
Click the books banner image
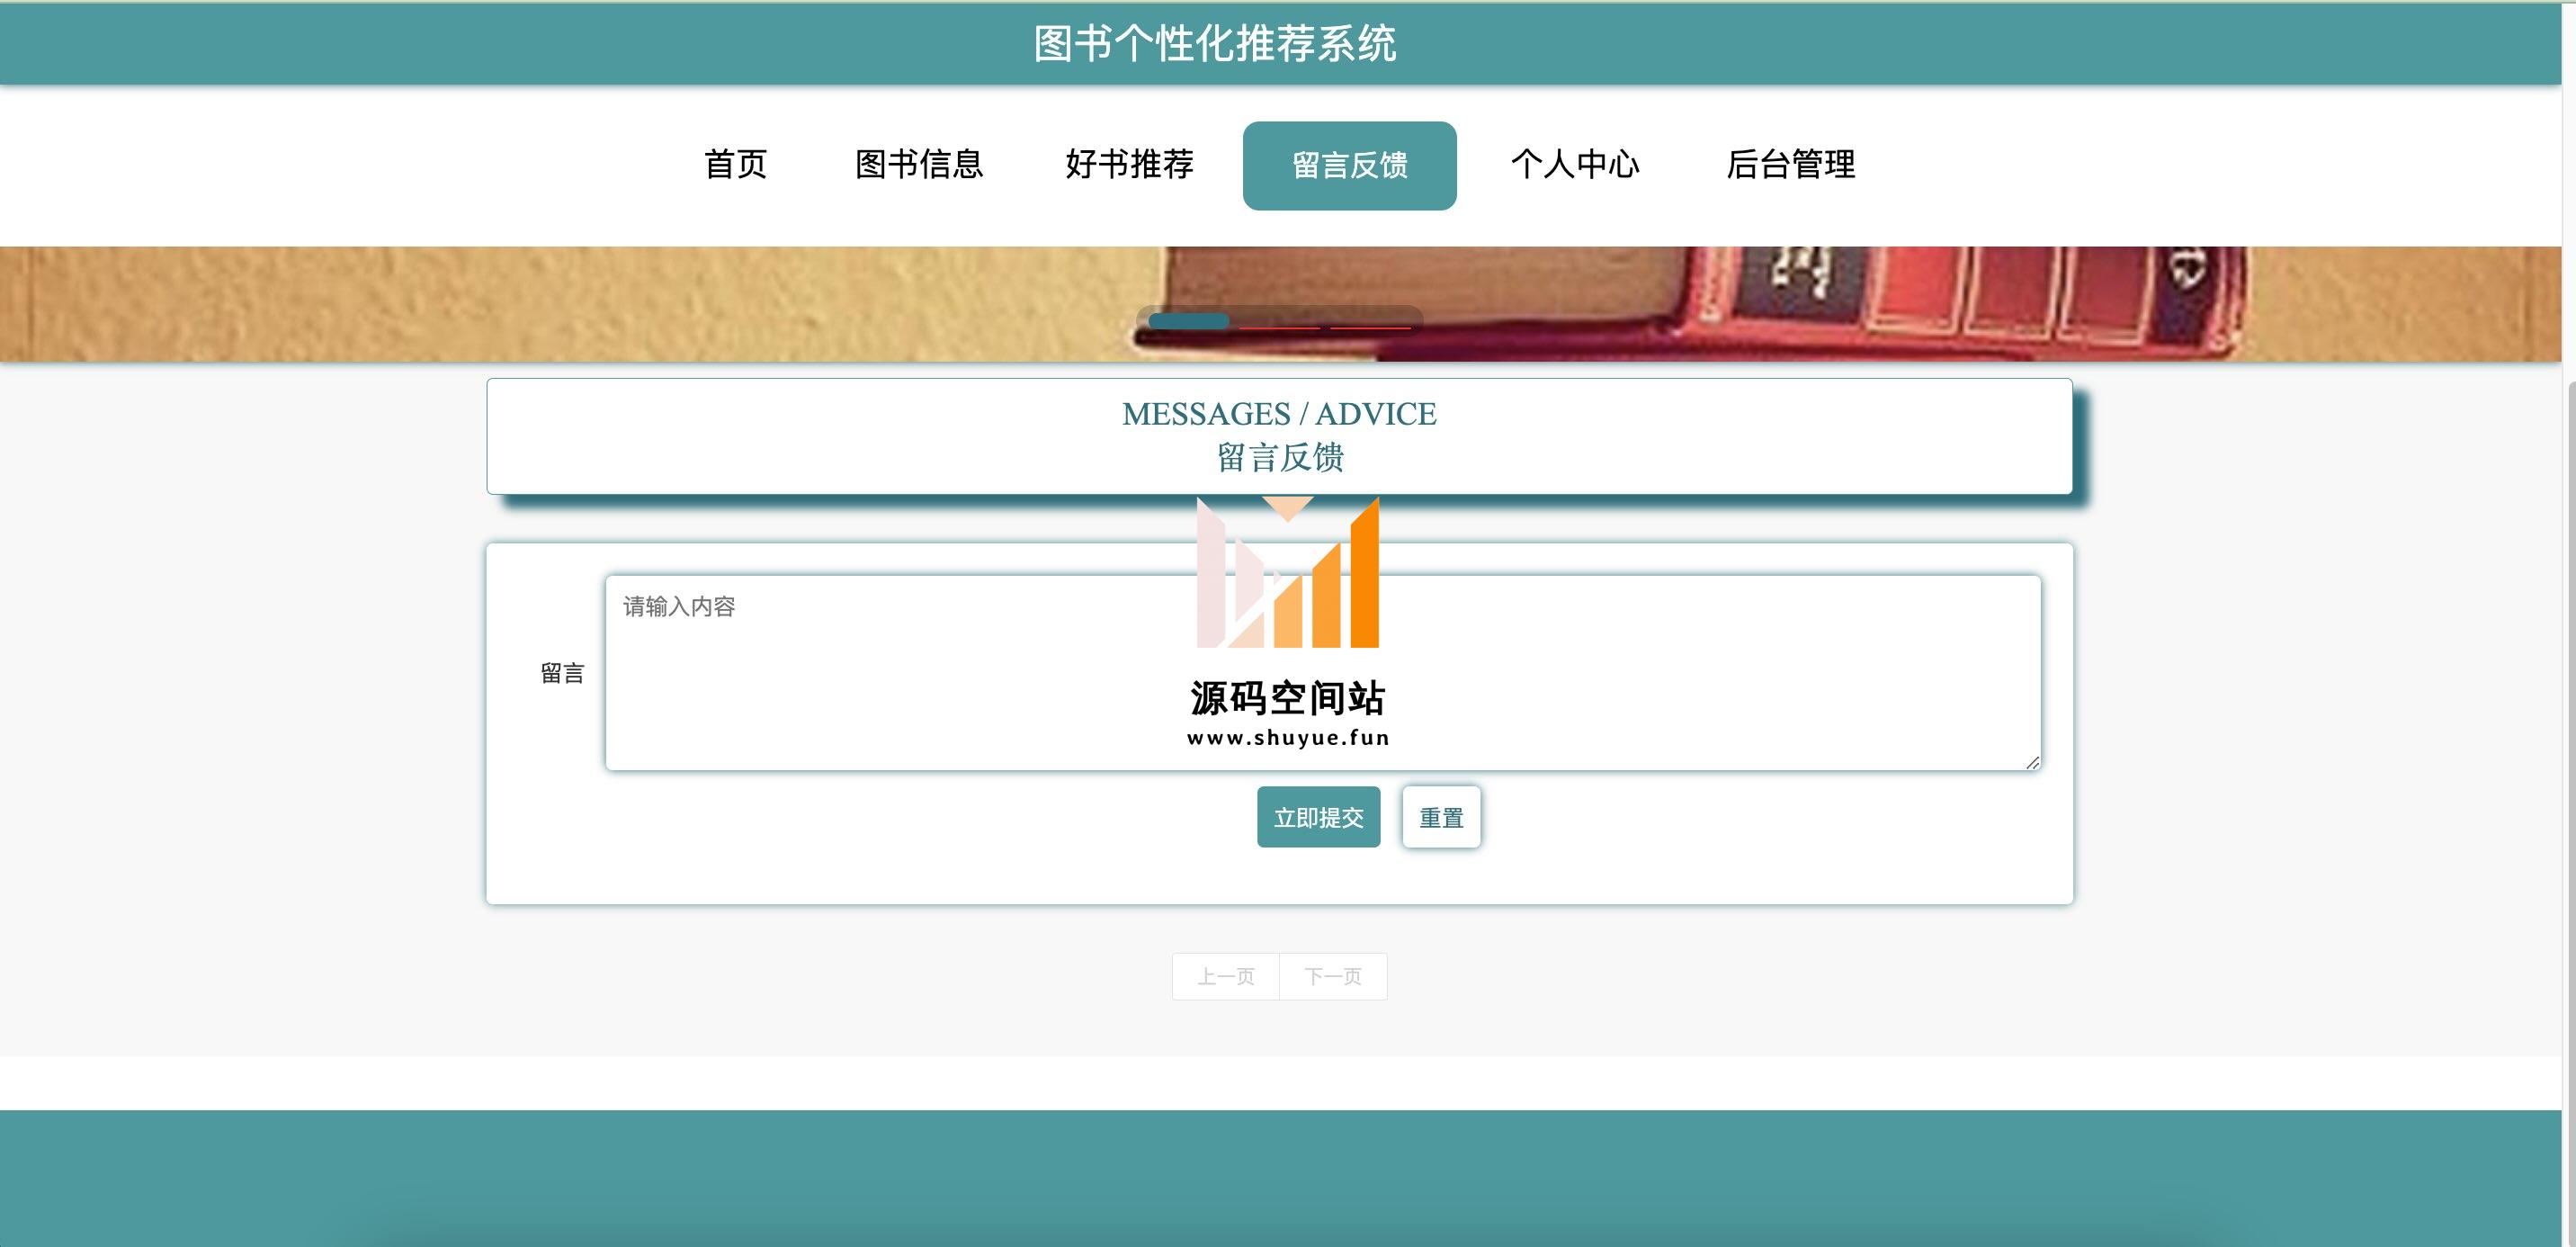click(x=1280, y=304)
